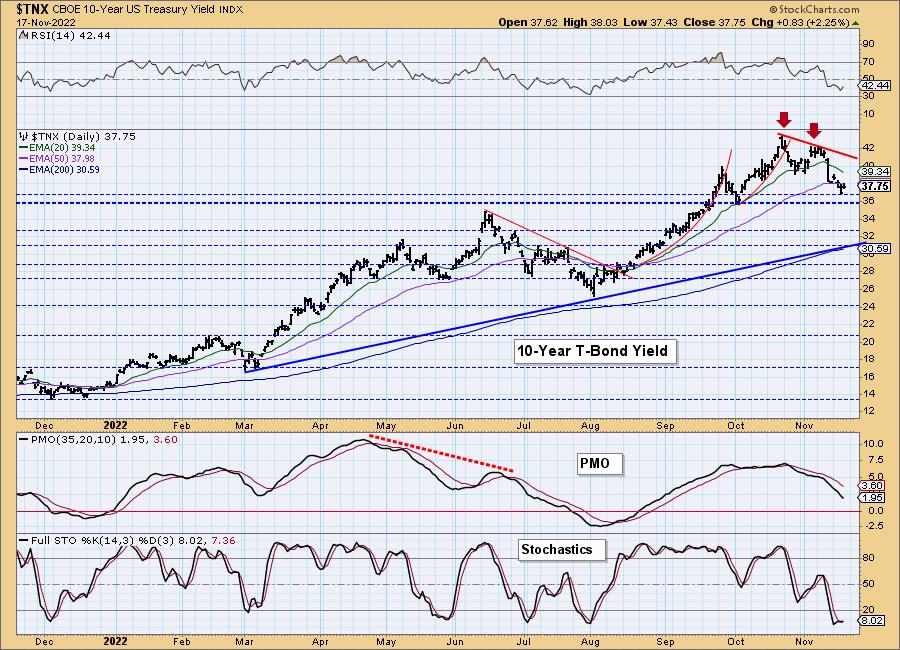This screenshot has height=650, width=900.
Task: Click the PMO value tag 1.95
Action: [x=872, y=498]
